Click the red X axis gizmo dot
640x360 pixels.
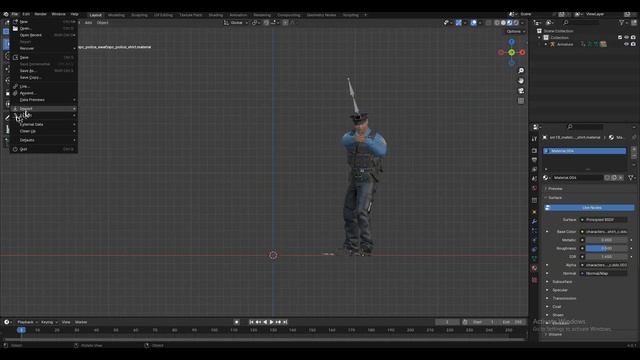(522, 52)
